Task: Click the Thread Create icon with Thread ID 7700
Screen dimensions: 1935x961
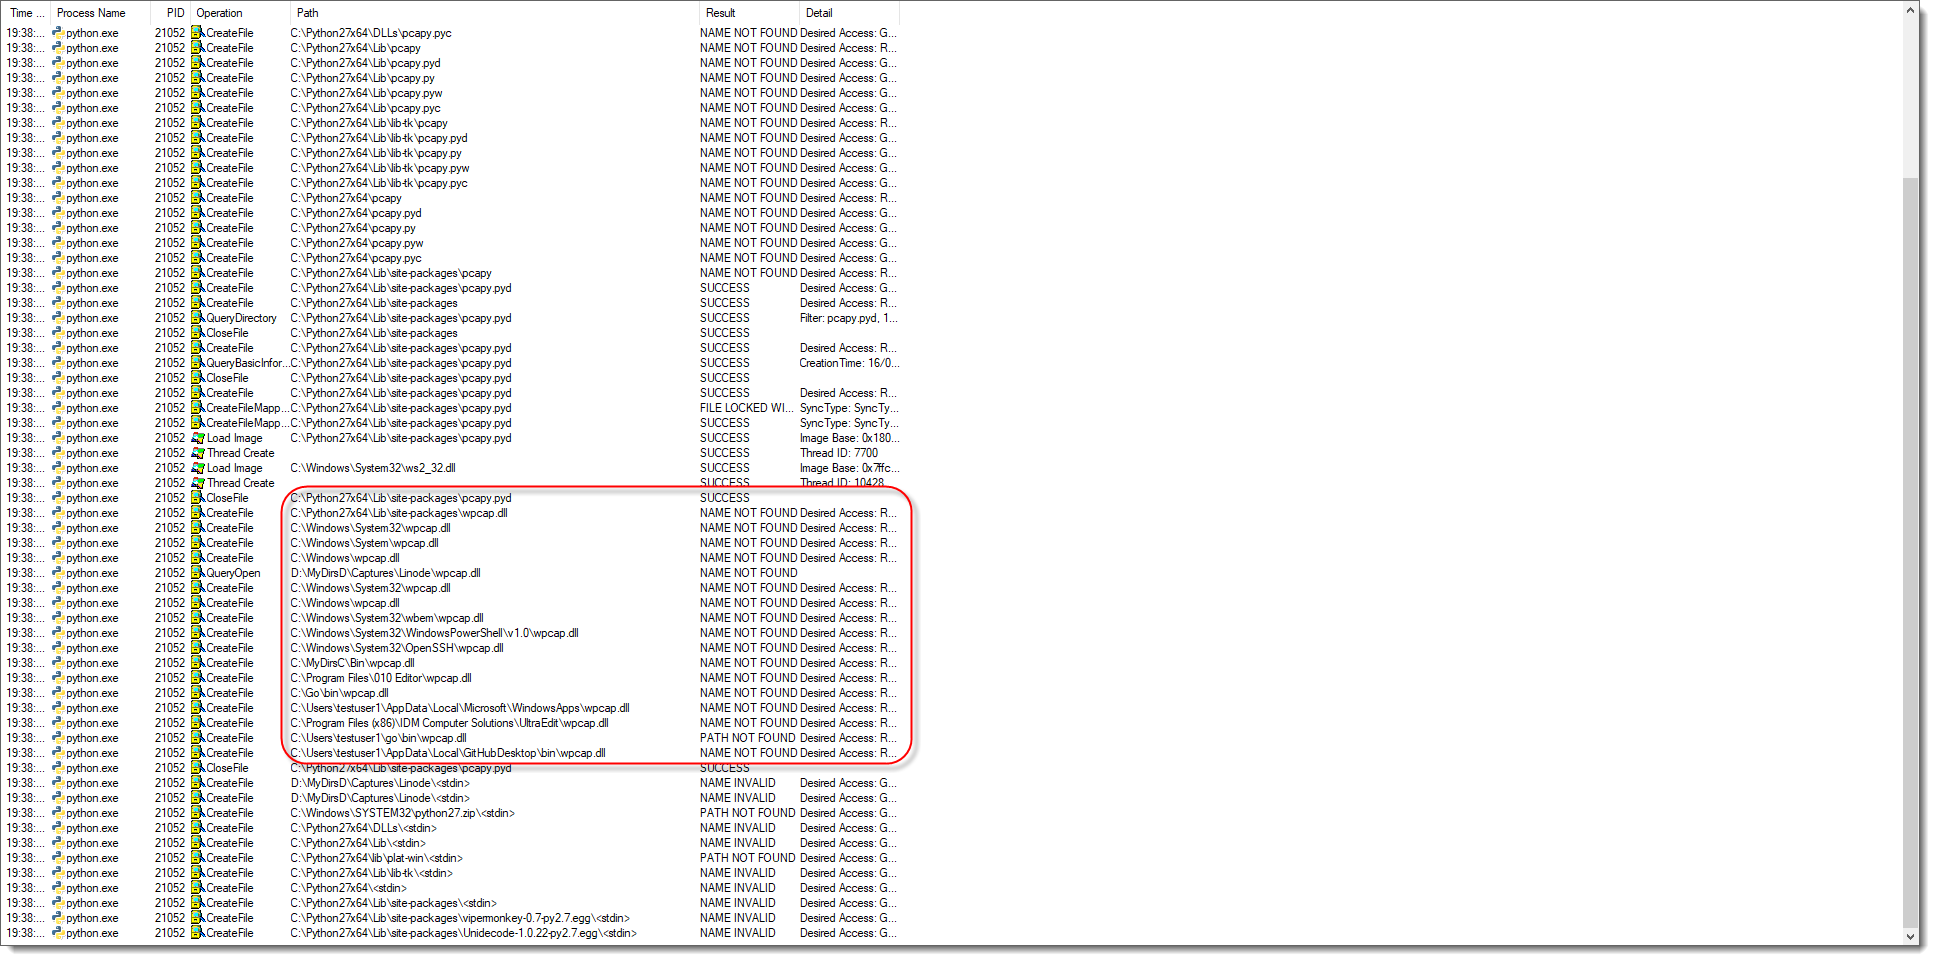Action: [x=196, y=453]
